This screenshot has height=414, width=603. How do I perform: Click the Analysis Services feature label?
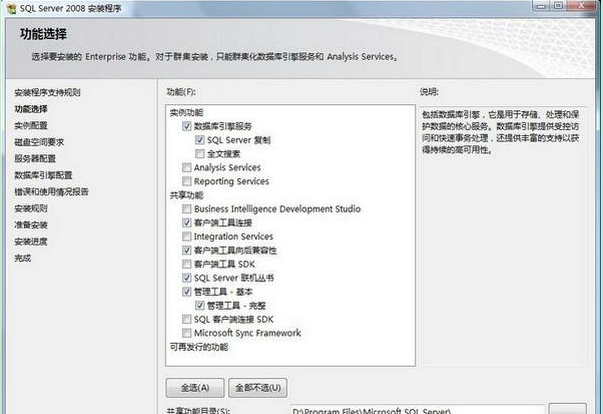click(x=227, y=168)
